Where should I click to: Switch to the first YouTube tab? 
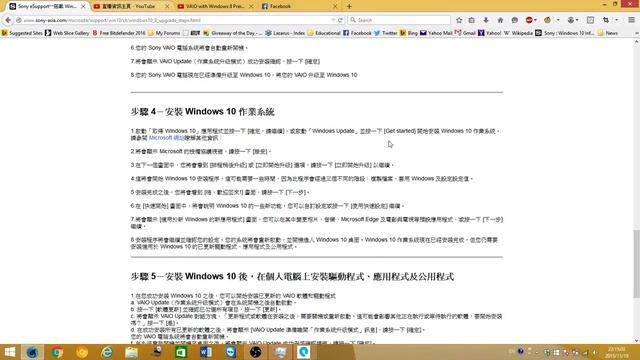click(130, 7)
